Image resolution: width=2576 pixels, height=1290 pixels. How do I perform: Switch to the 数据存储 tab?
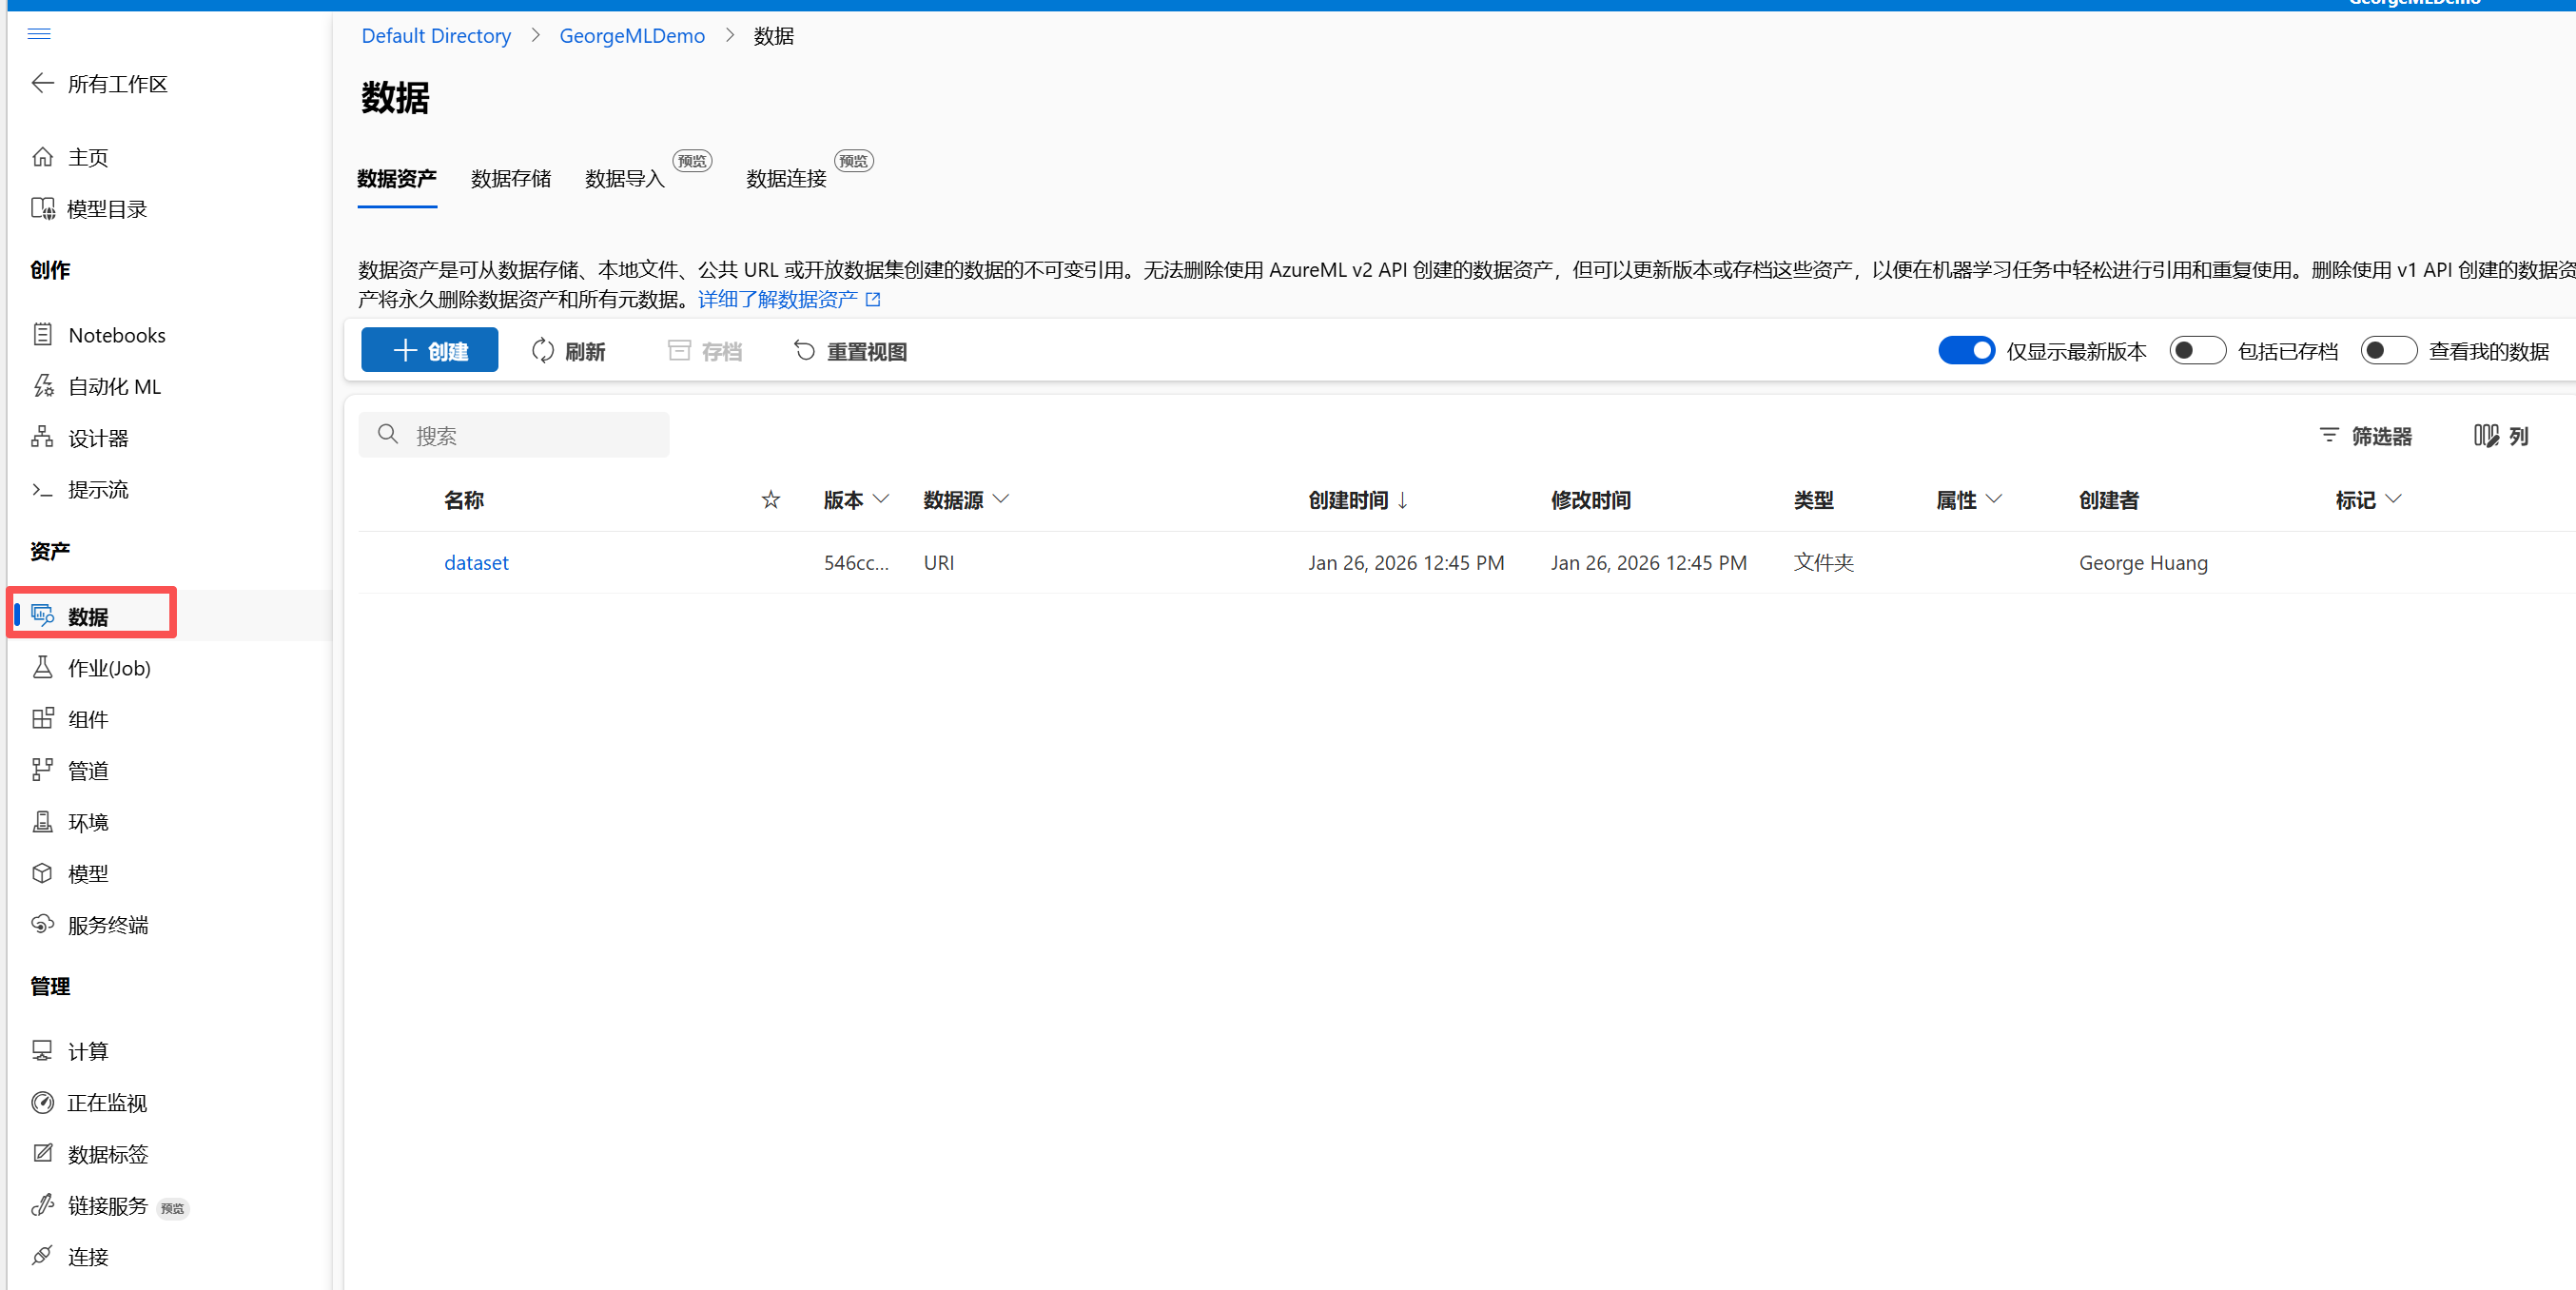click(510, 179)
